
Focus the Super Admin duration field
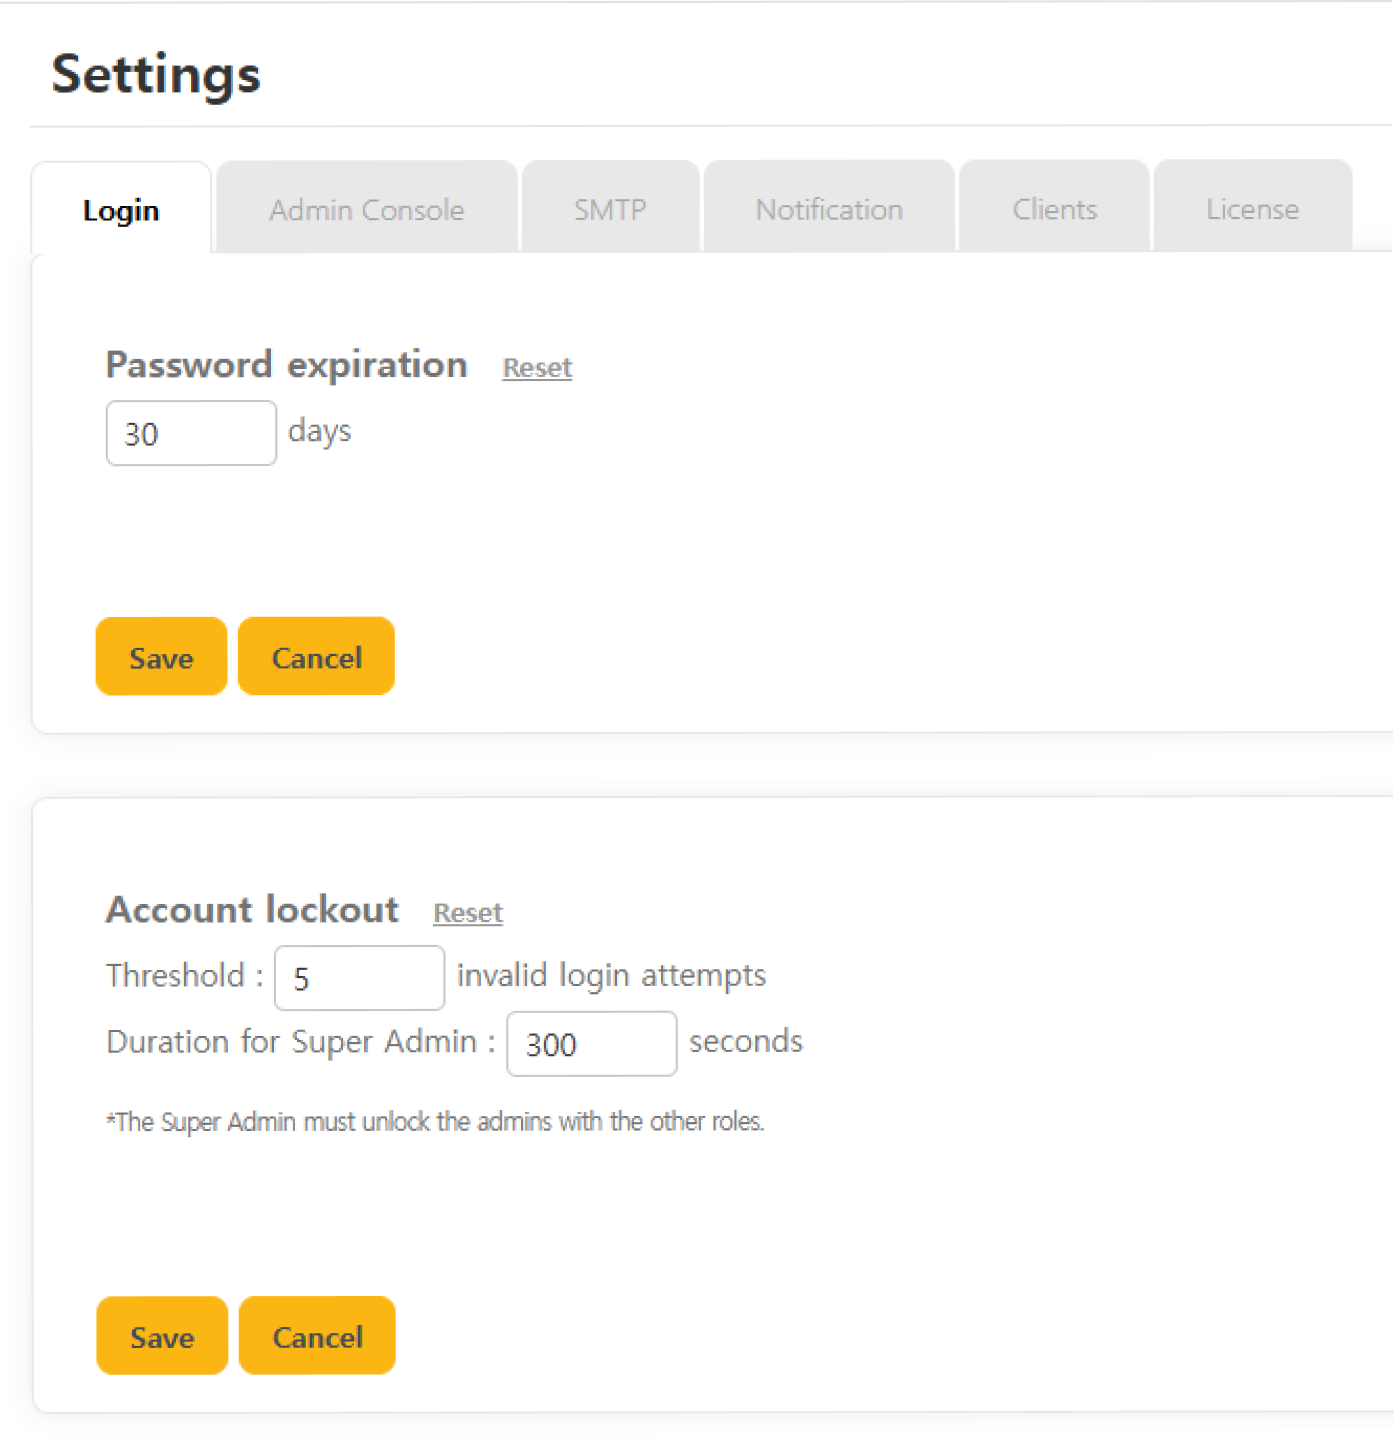(x=591, y=1044)
